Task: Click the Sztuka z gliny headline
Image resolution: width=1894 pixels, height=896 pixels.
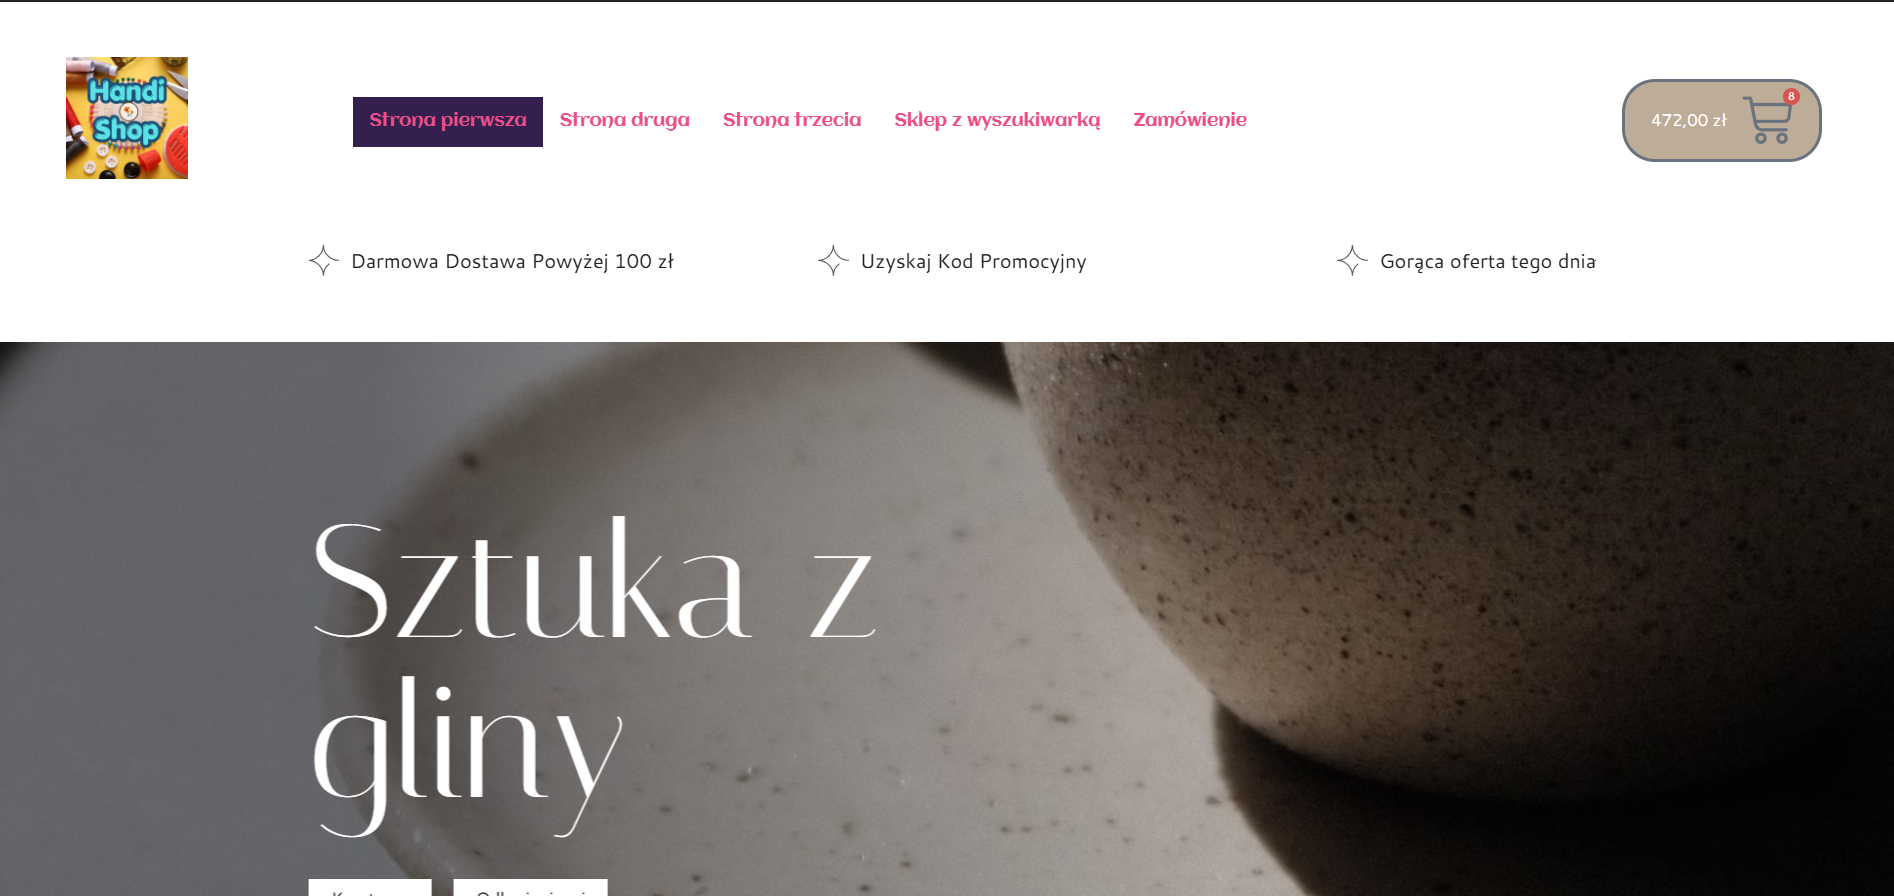Action: (594, 677)
